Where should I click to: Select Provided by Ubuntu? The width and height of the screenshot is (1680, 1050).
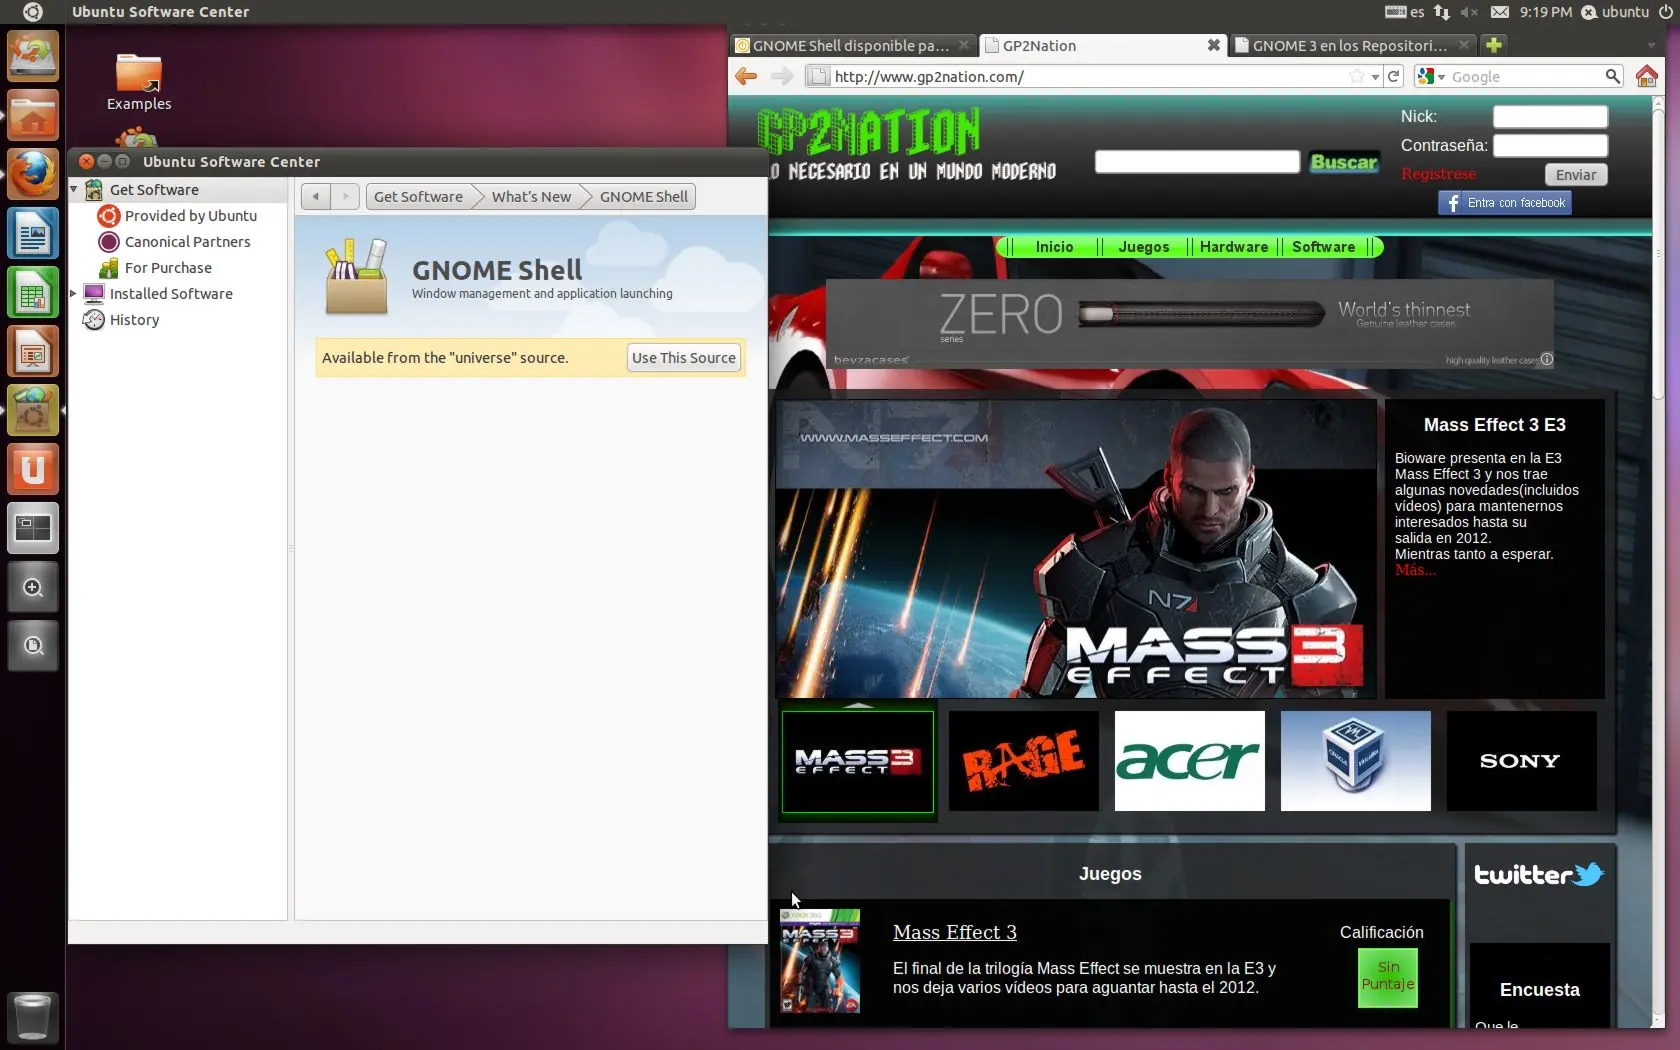coord(178,215)
